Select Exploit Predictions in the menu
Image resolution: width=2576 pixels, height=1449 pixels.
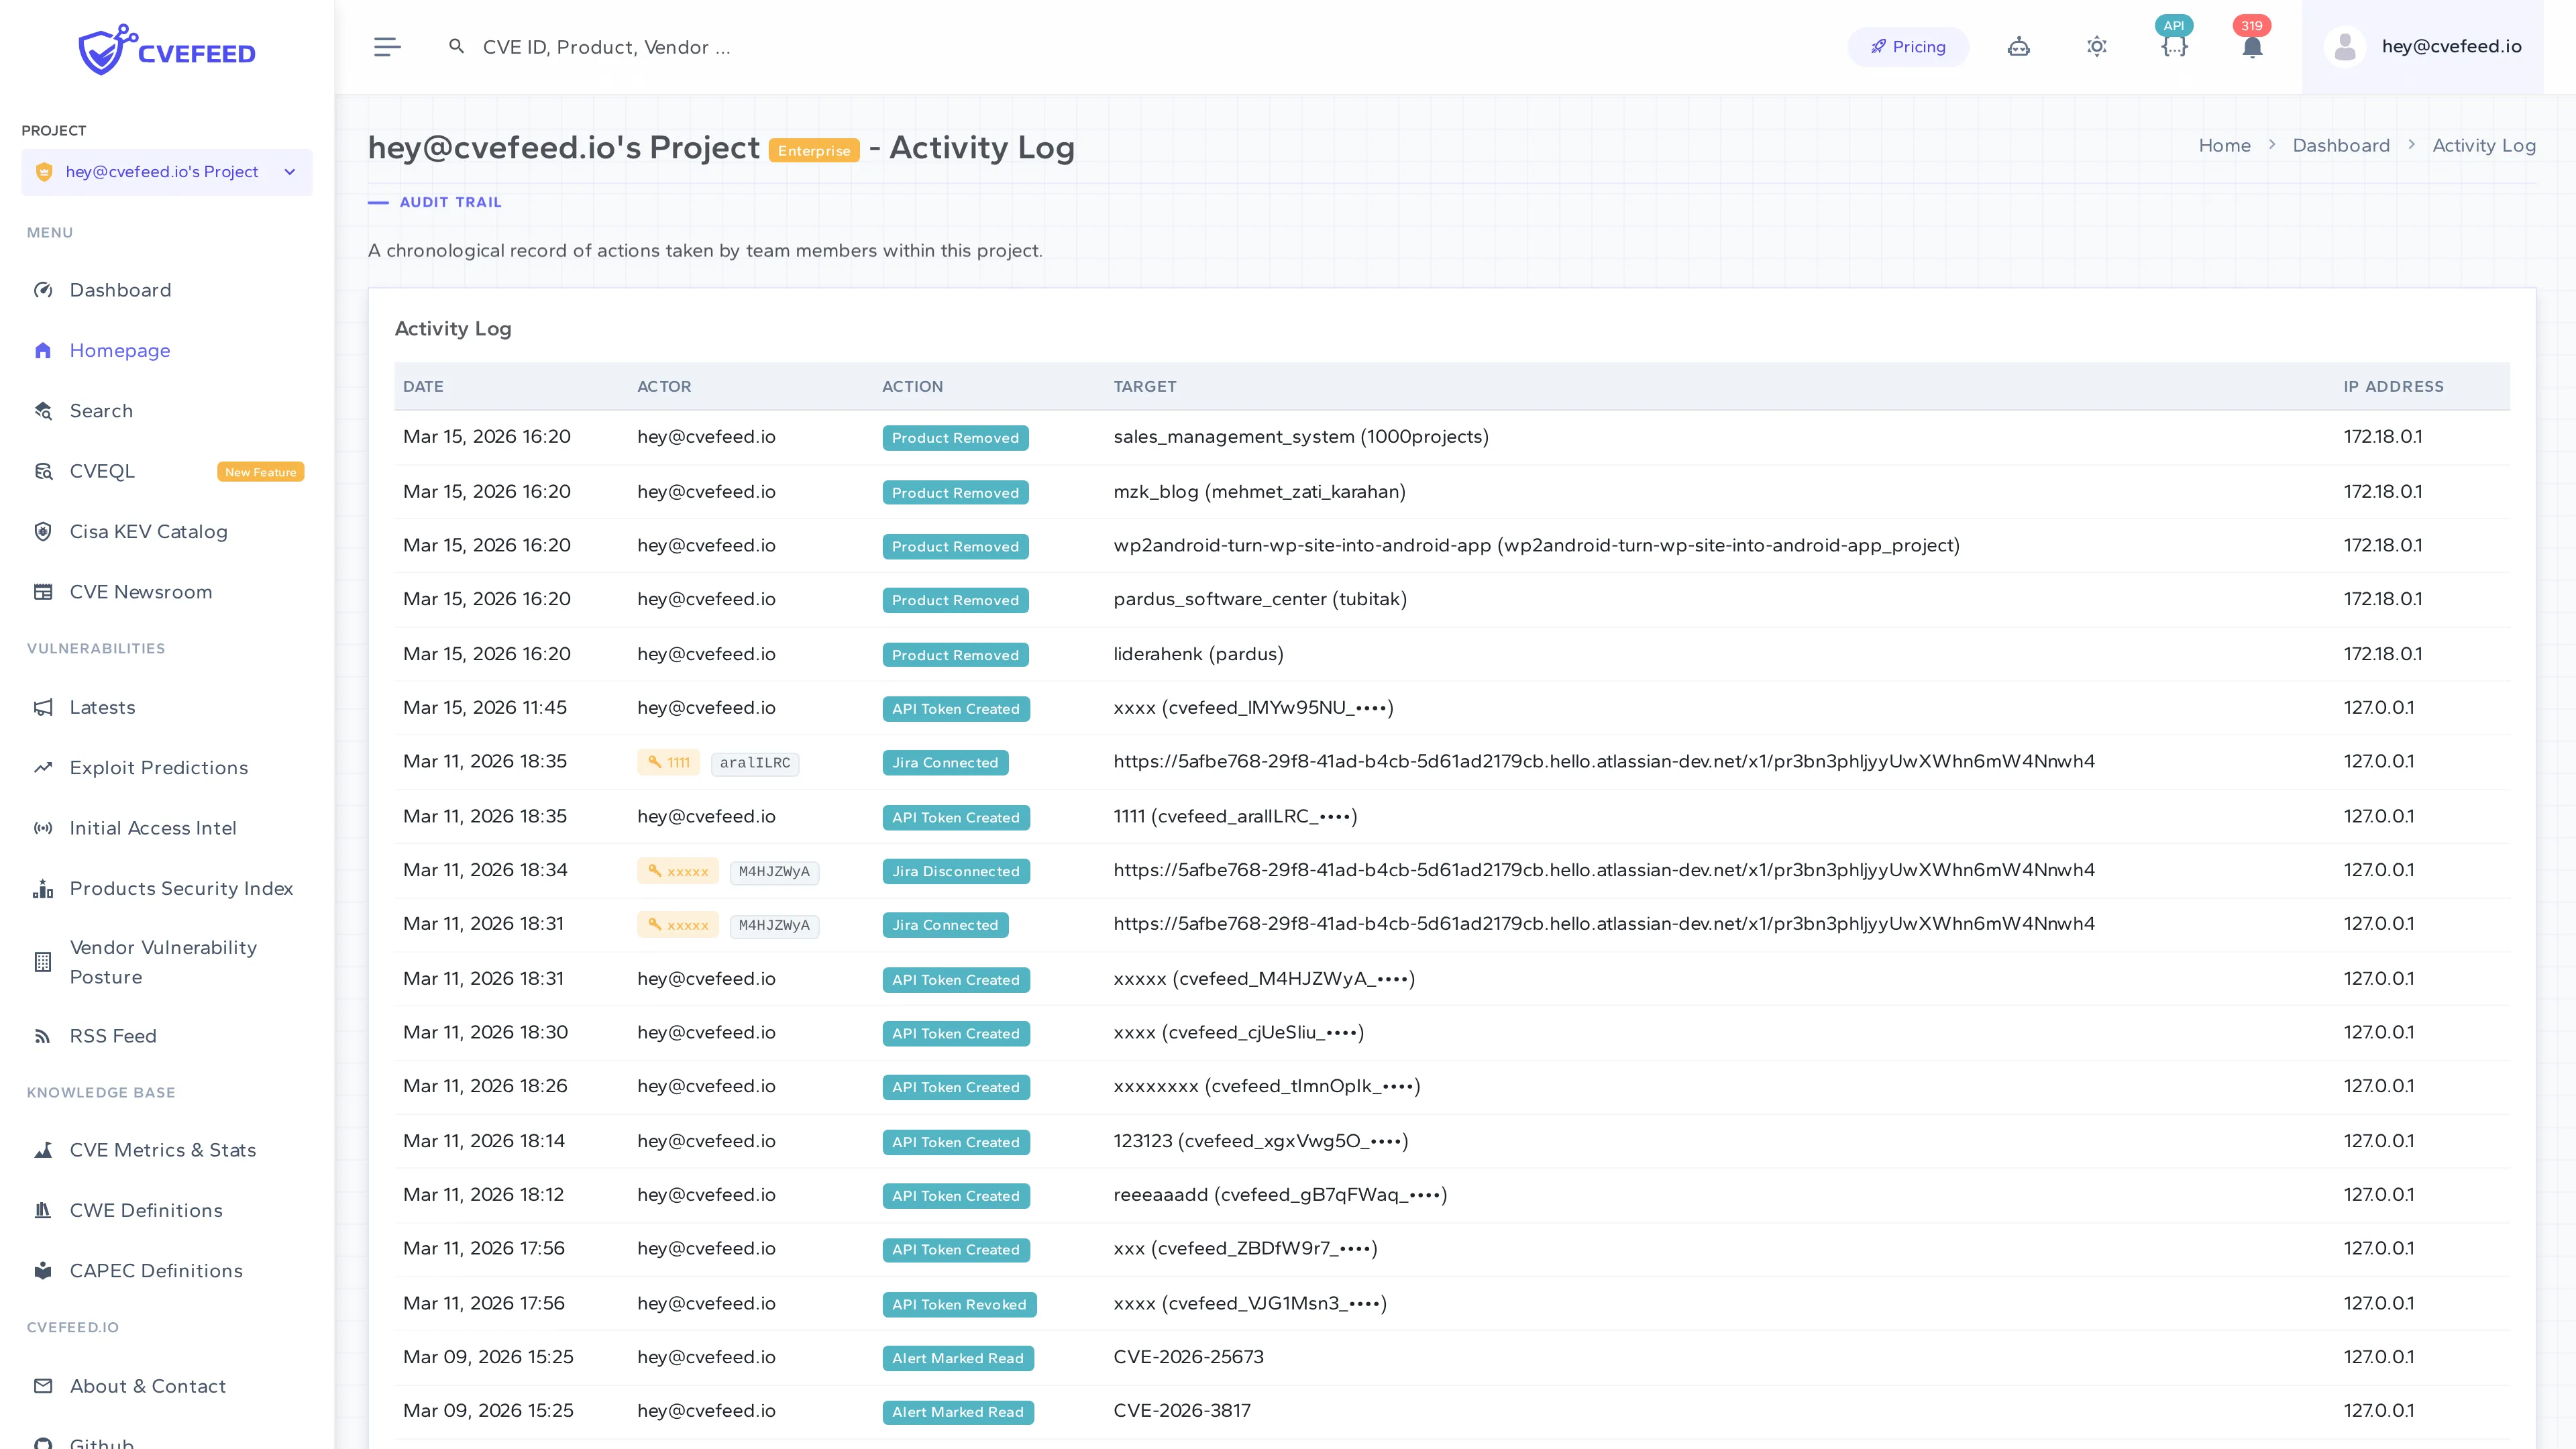(x=158, y=767)
